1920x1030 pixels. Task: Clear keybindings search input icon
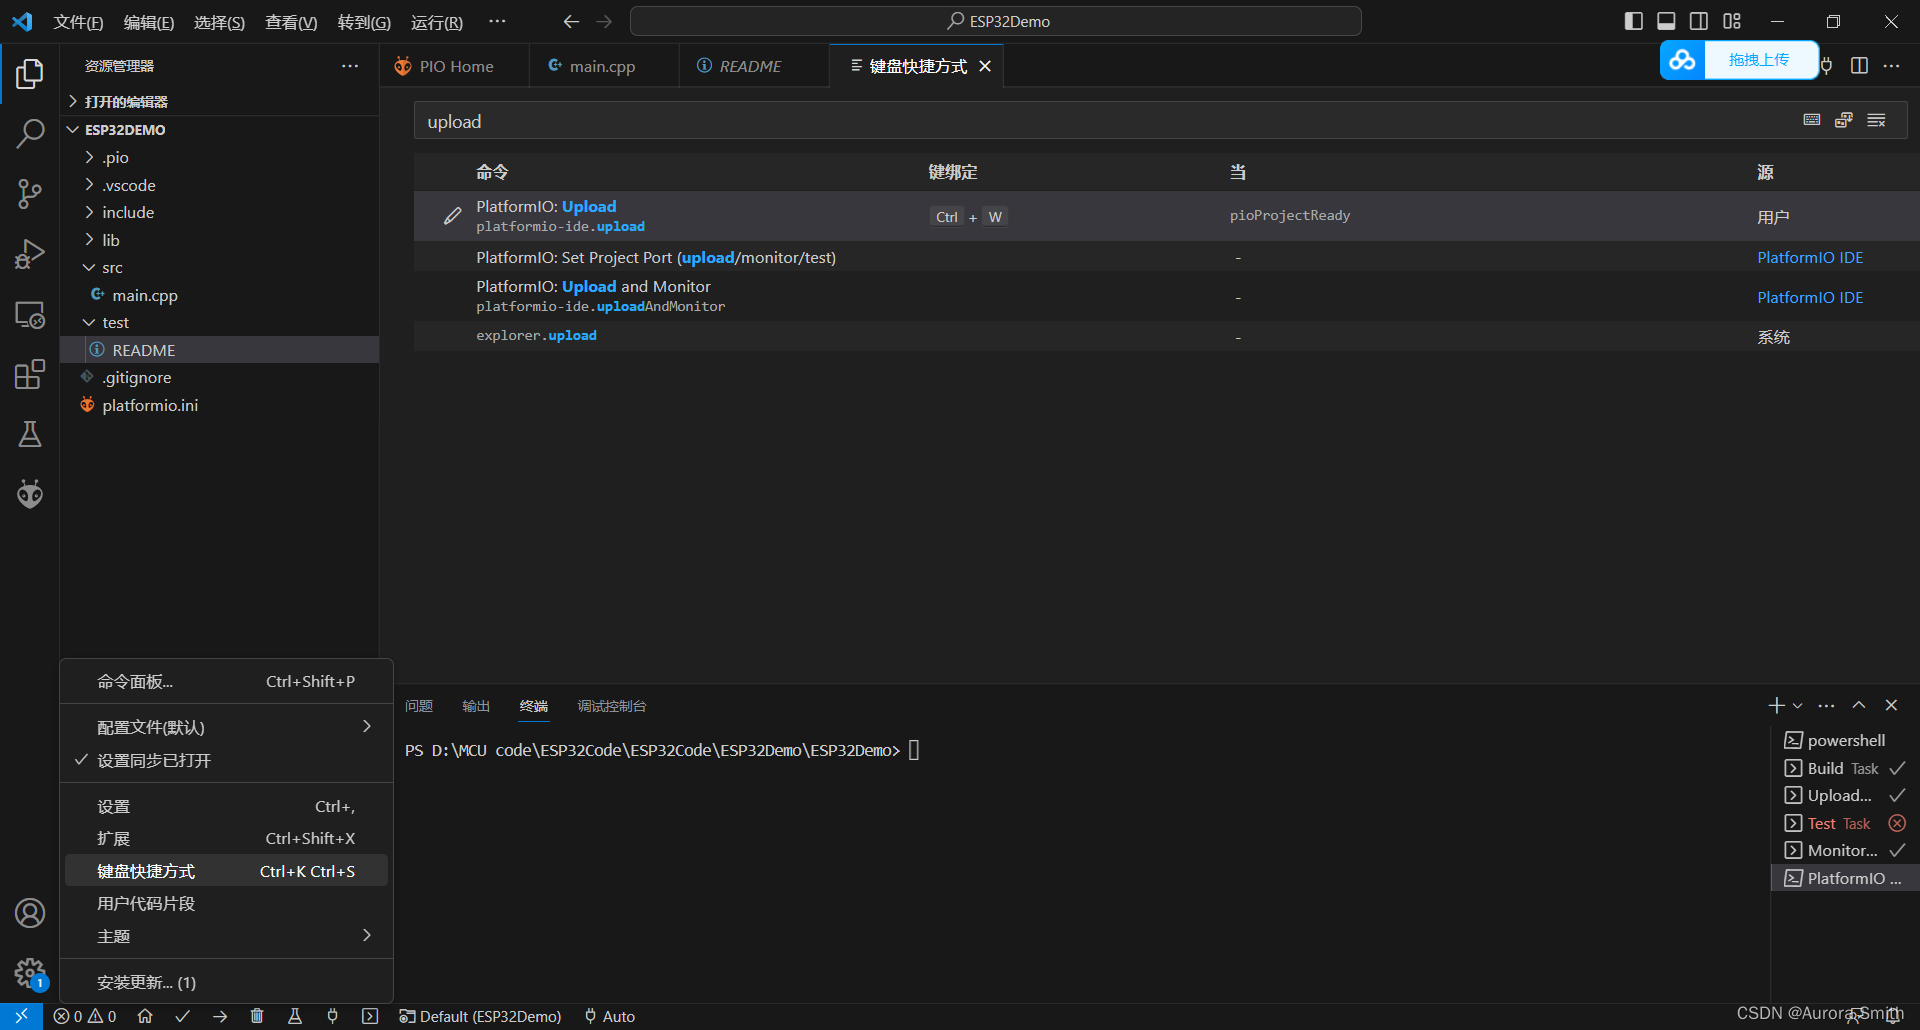point(1876,120)
